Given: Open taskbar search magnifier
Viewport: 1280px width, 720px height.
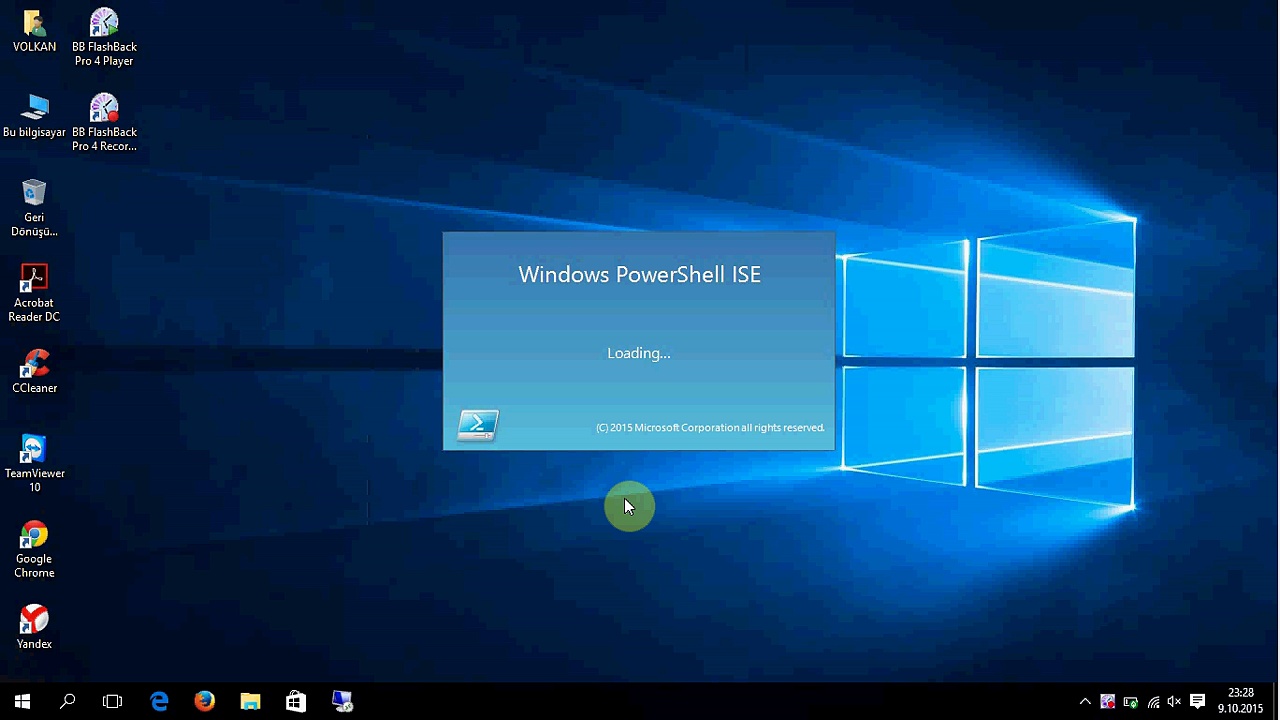Looking at the screenshot, I should pos(67,701).
